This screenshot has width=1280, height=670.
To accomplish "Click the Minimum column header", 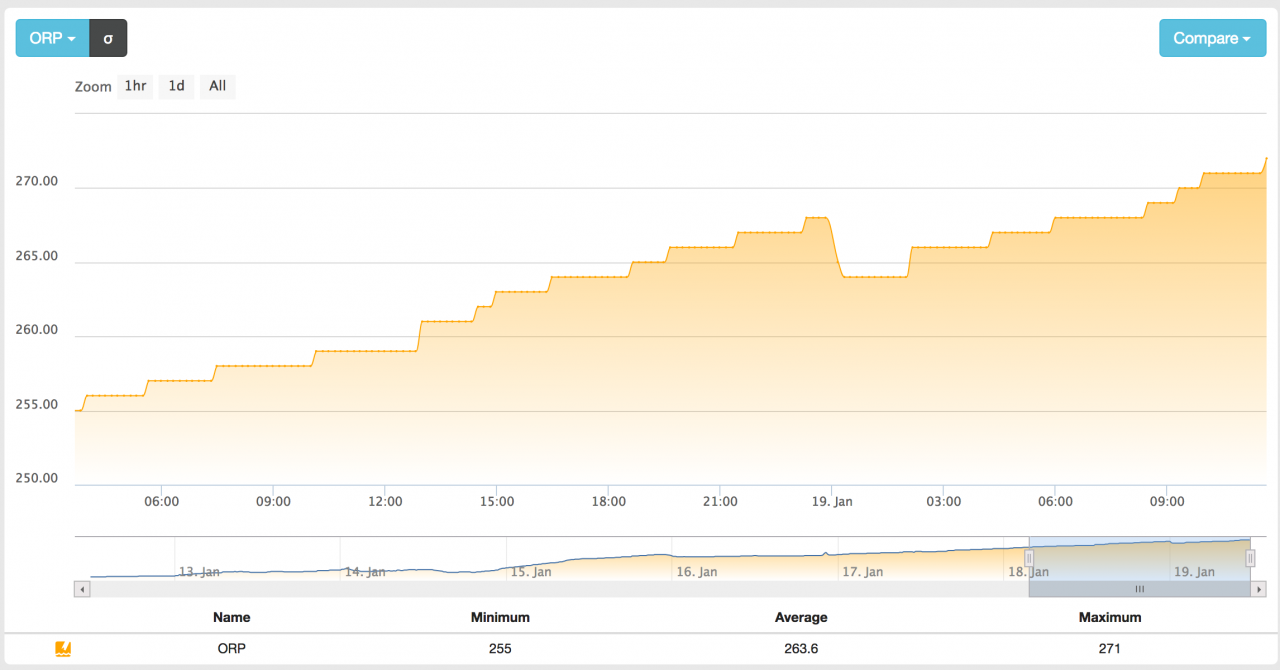I will [500, 617].
